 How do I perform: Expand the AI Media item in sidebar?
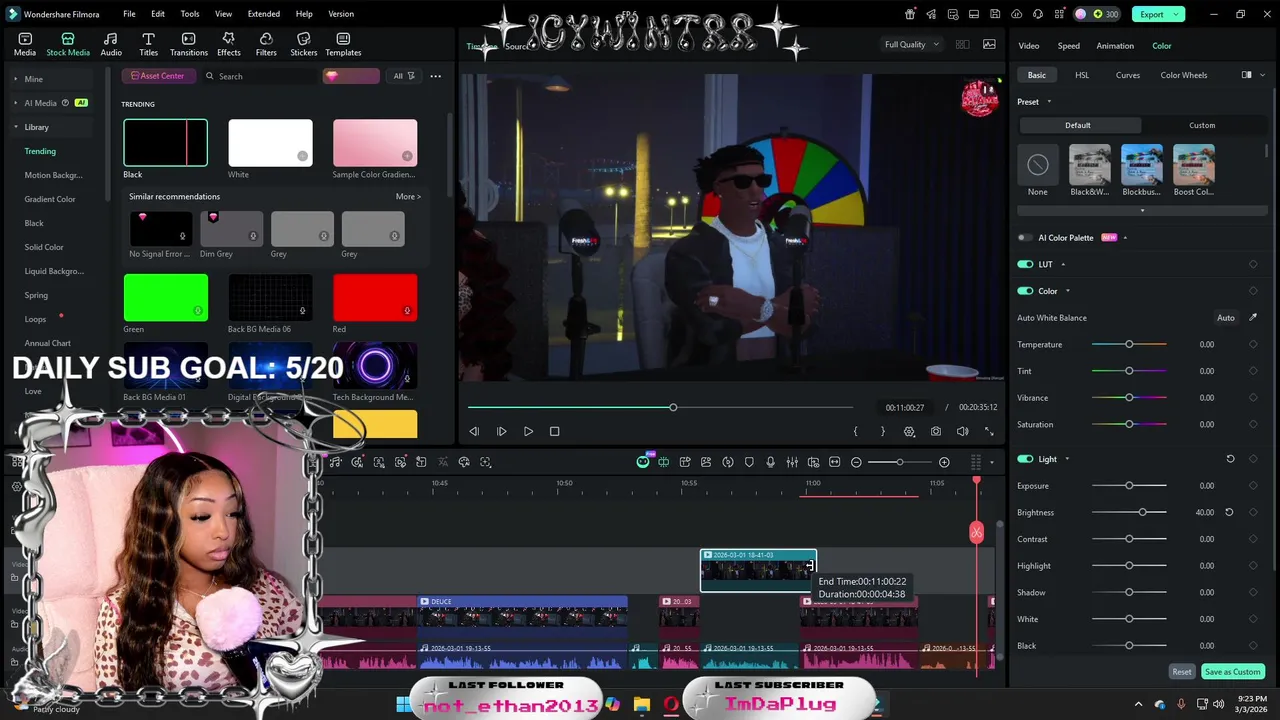(16, 103)
